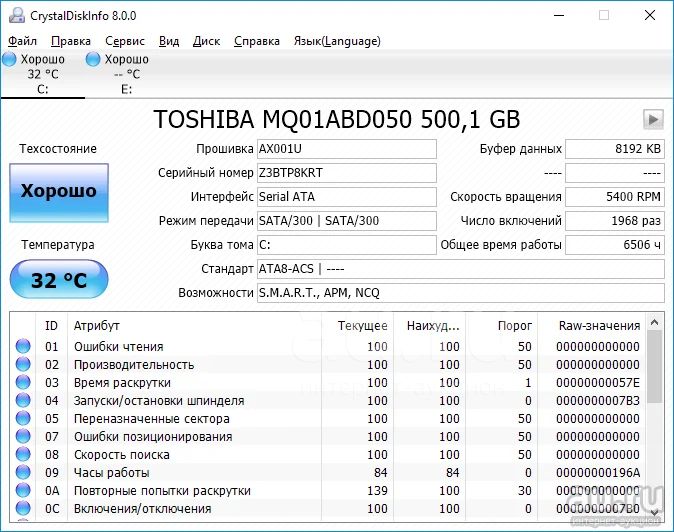
Task: Click the Raw-значения column header
Action: 591,326
